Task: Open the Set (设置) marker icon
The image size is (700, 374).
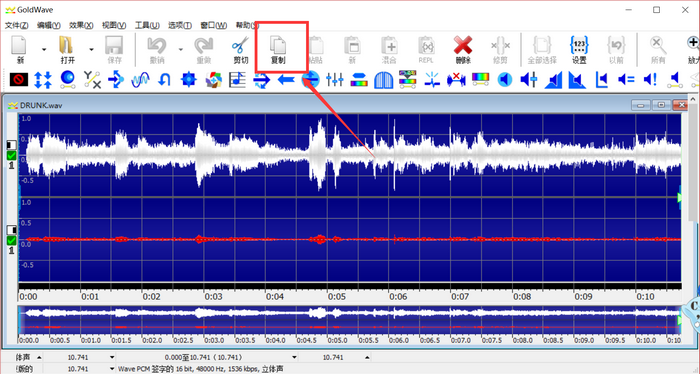Action: [x=579, y=49]
